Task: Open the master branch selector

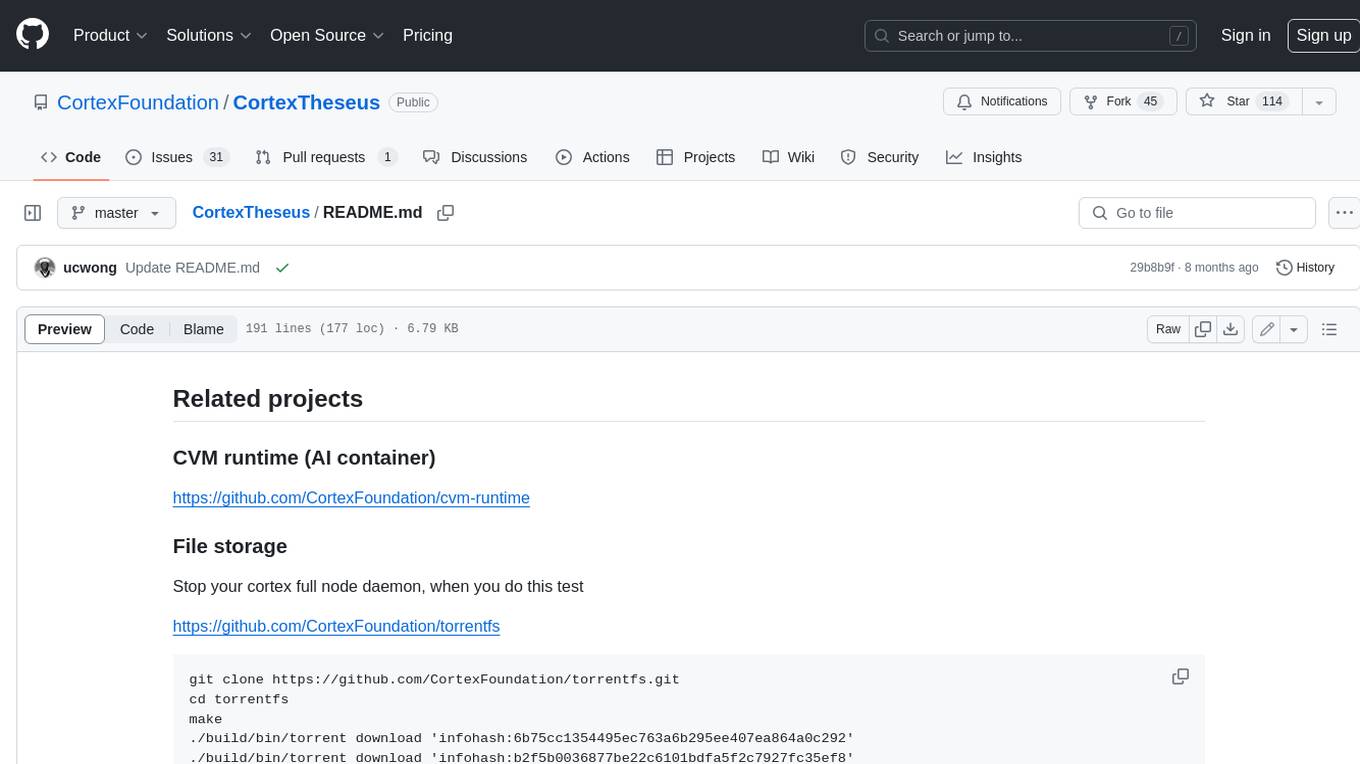Action: pyautogui.click(x=116, y=213)
